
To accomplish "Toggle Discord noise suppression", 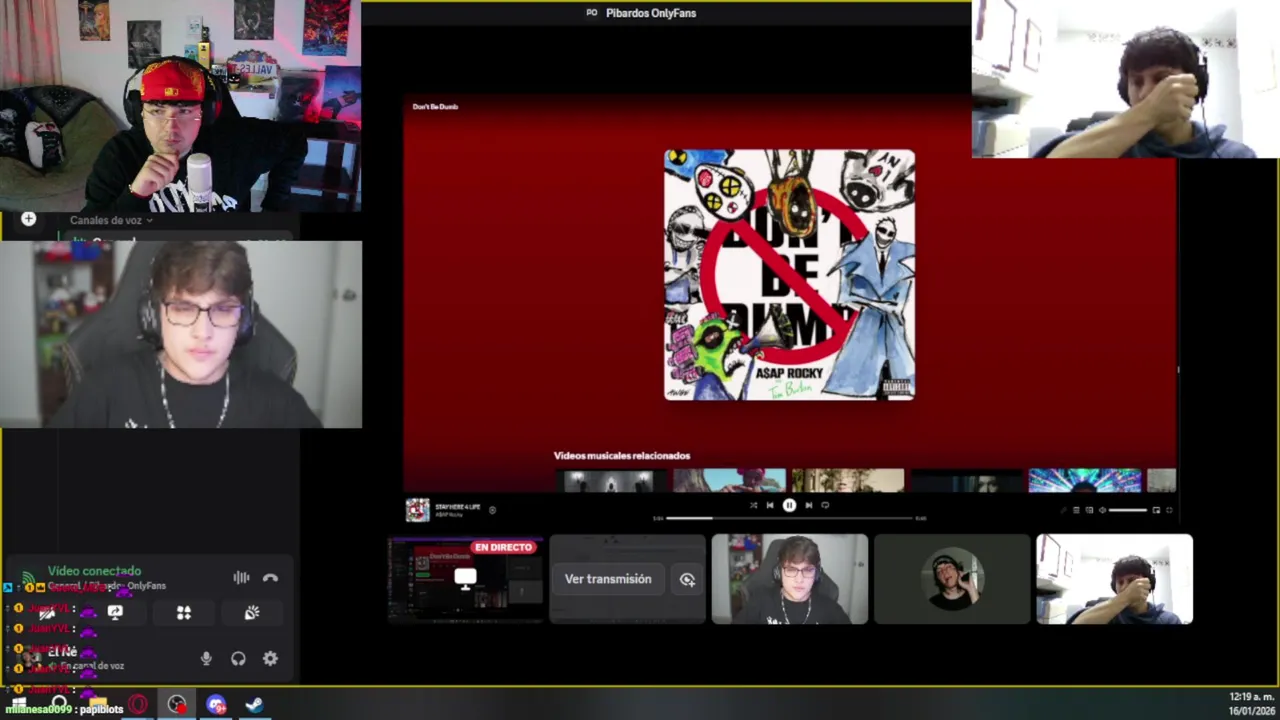I will click(241, 577).
